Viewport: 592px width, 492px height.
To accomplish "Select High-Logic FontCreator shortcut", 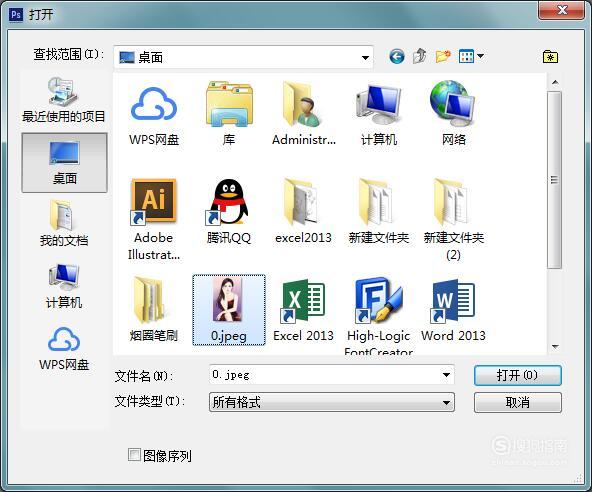I will click(378, 316).
